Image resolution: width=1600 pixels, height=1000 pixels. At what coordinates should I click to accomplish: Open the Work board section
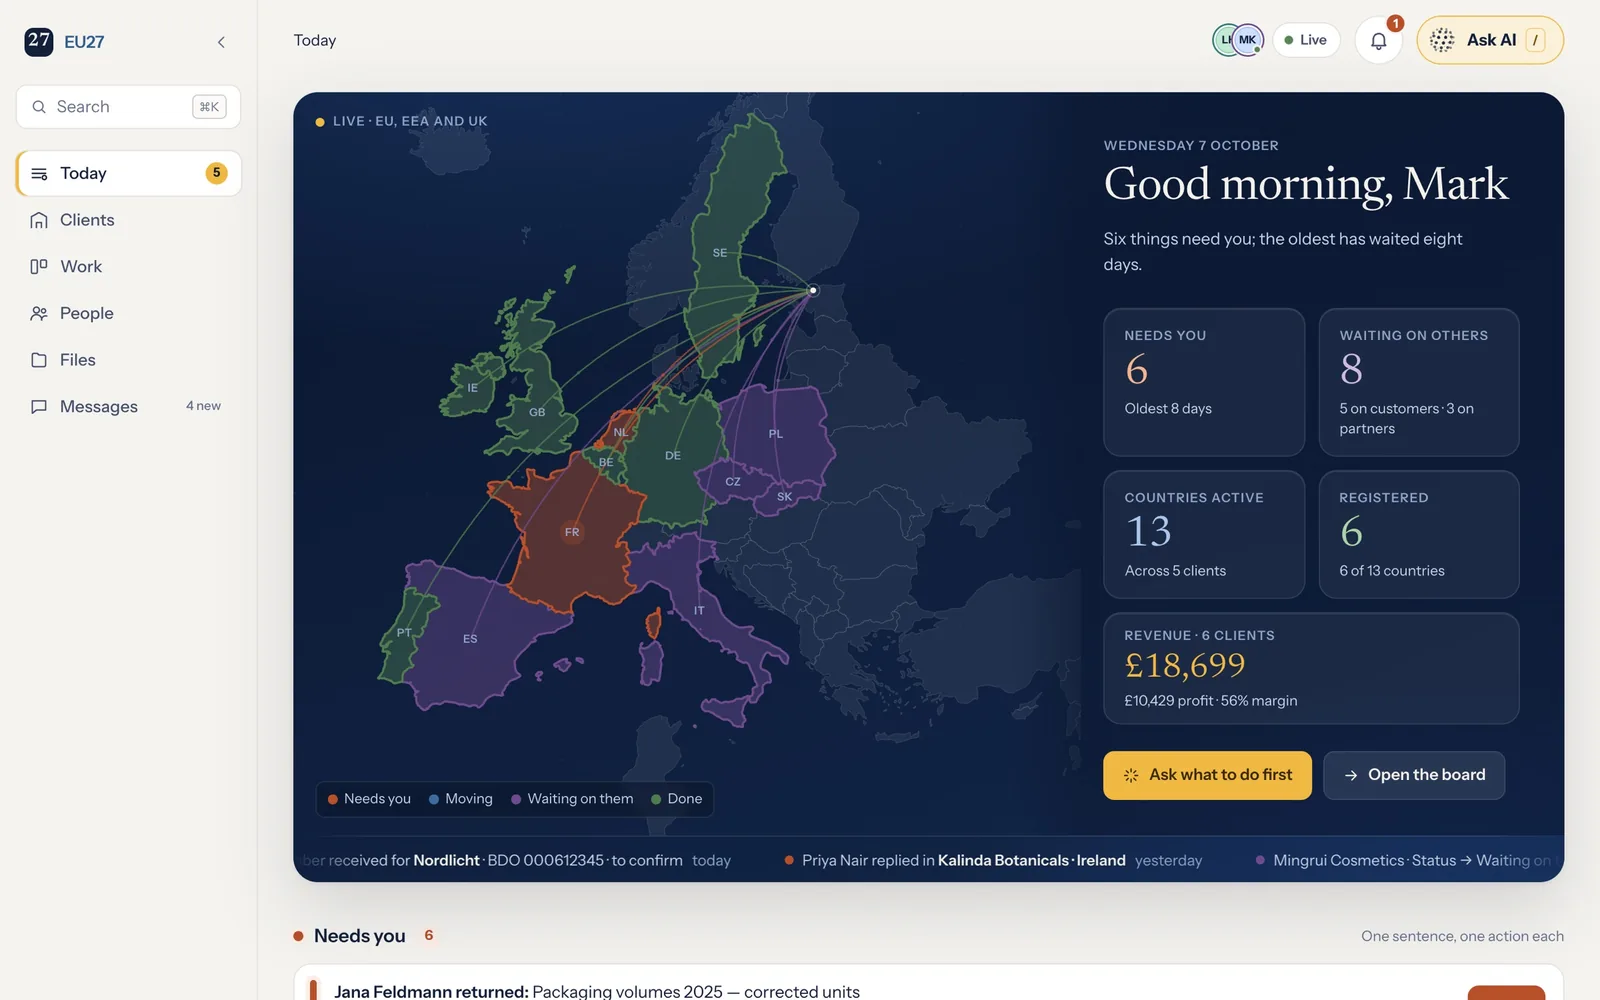coord(128,266)
